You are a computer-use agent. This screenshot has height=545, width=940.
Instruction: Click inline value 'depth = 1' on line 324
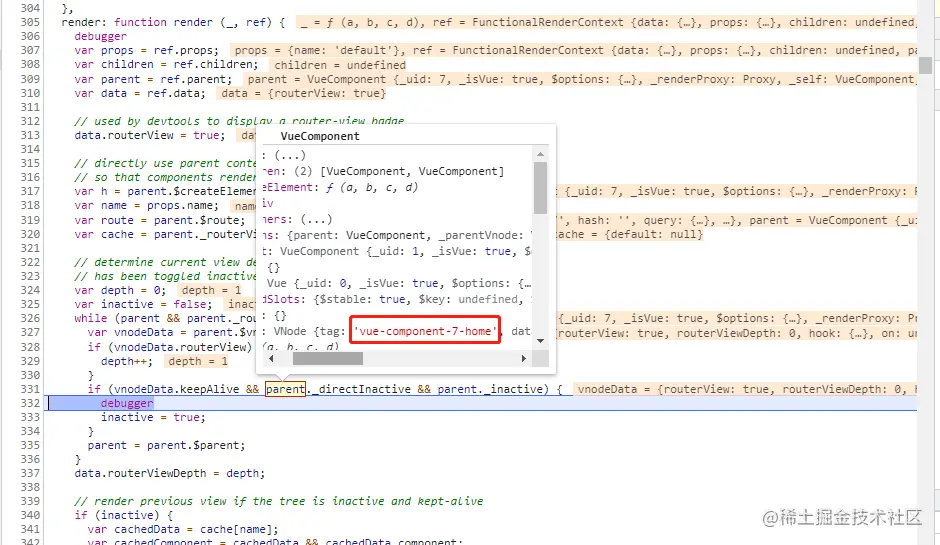click(211, 290)
